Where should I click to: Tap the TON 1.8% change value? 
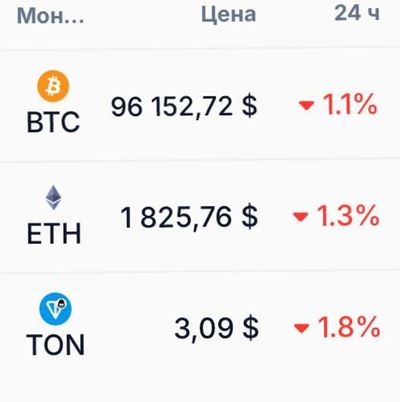pos(349,327)
